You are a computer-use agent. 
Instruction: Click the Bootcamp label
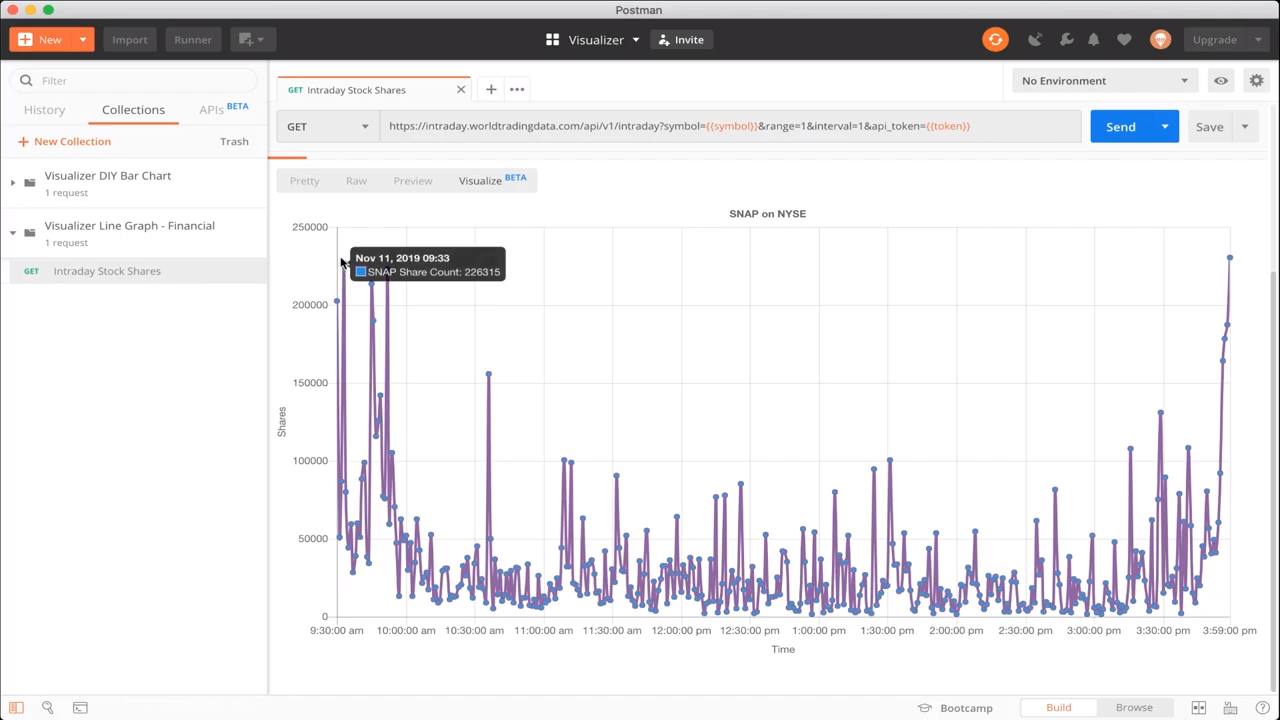[x=966, y=708]
